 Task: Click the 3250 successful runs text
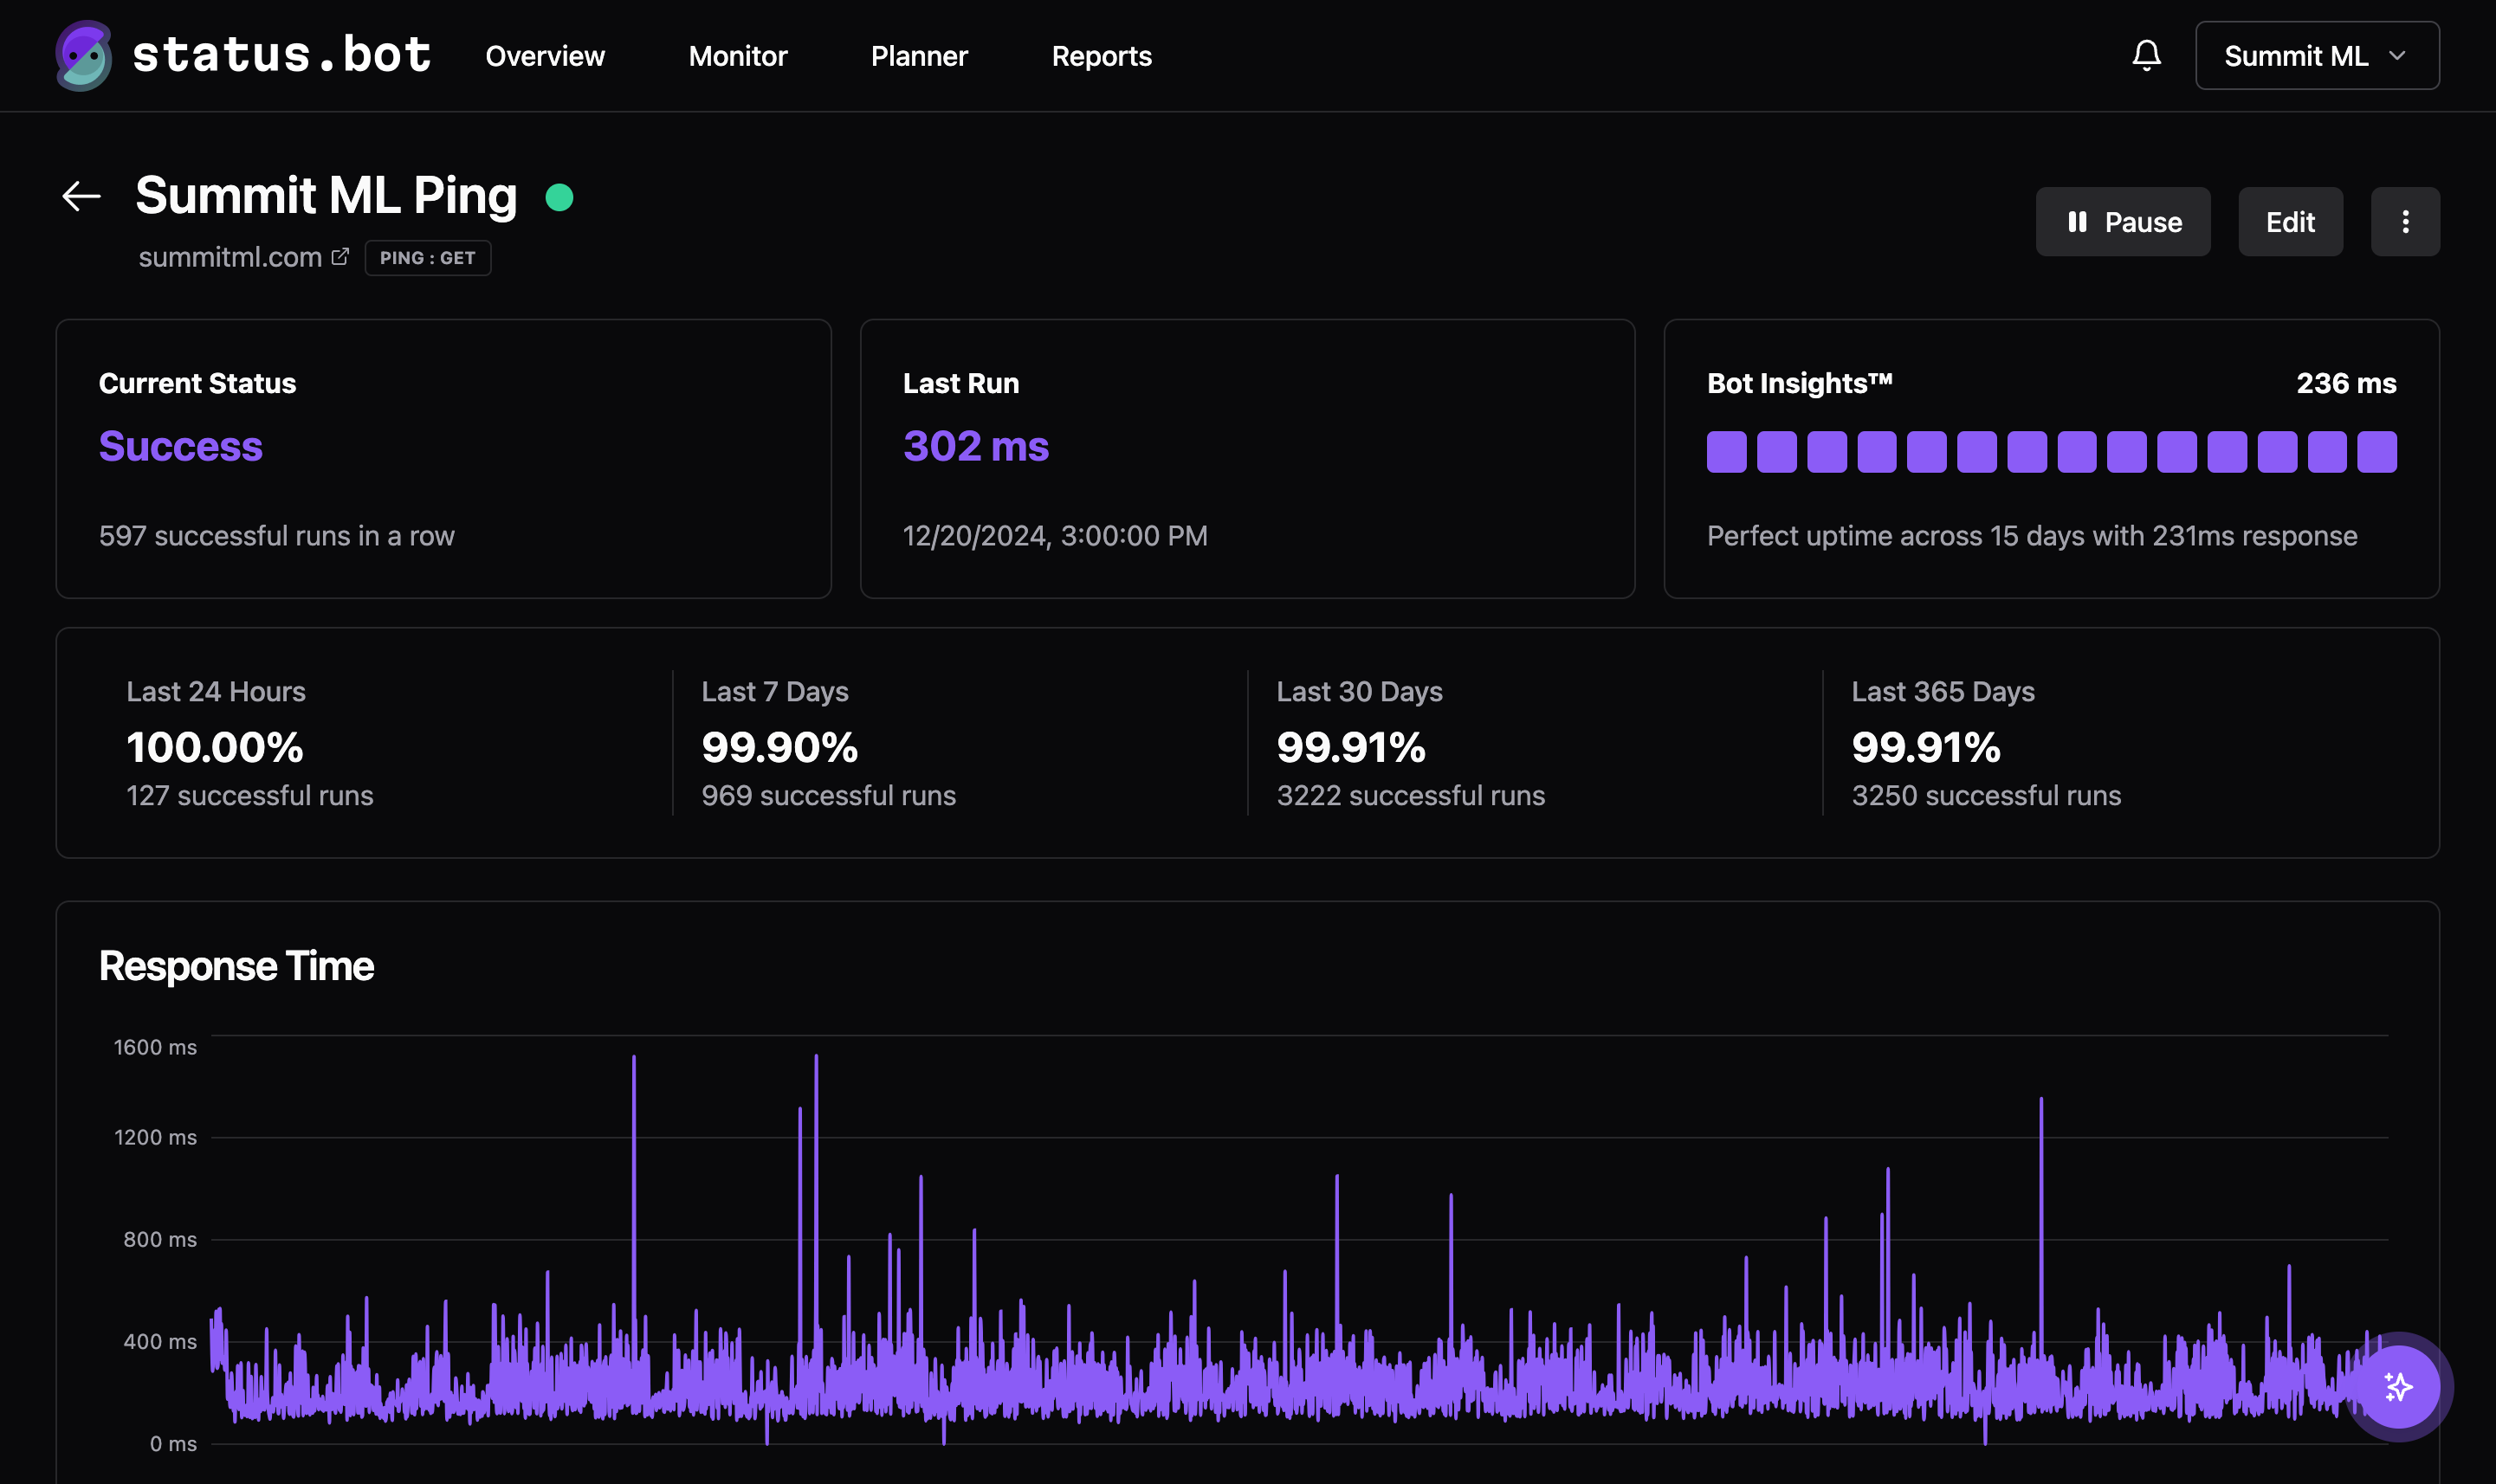tap(1986, 795)
